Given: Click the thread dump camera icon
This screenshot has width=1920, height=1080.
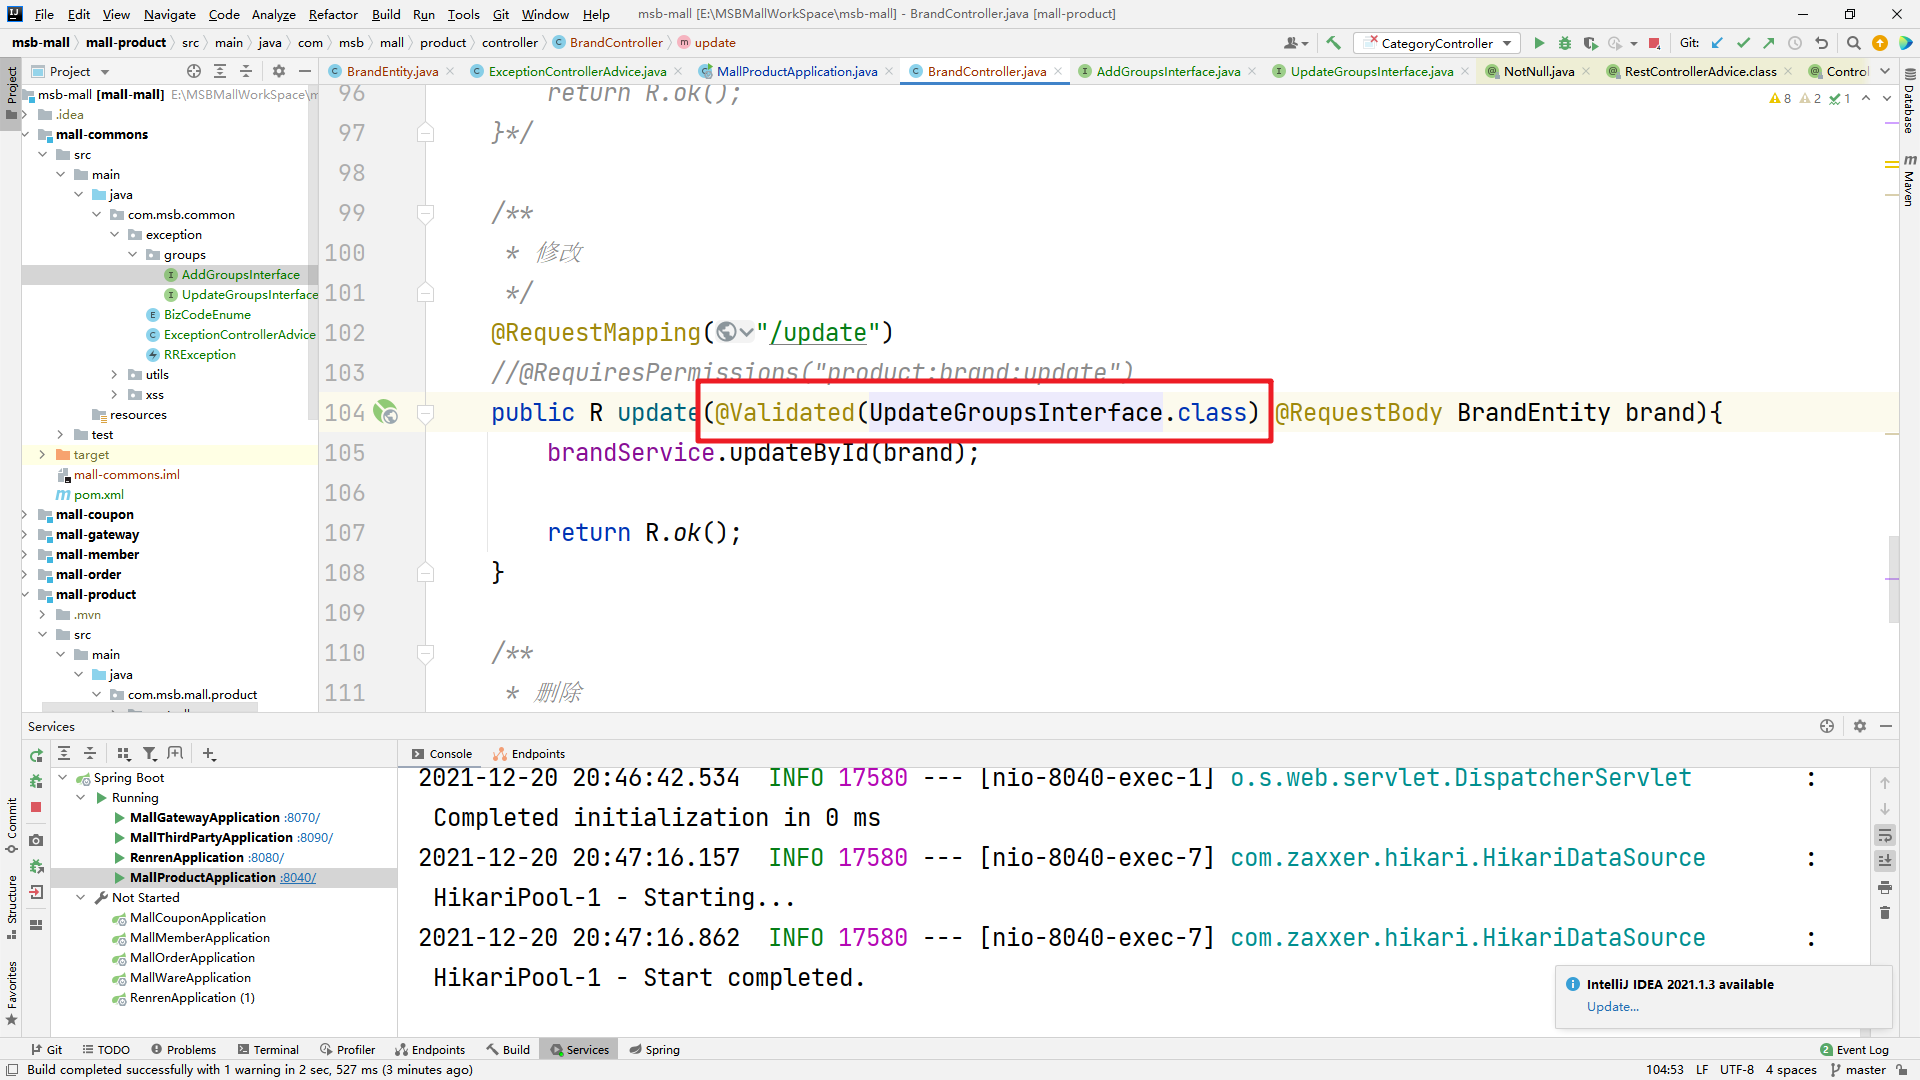Looking at the screenshot, I should coord(36,840).
